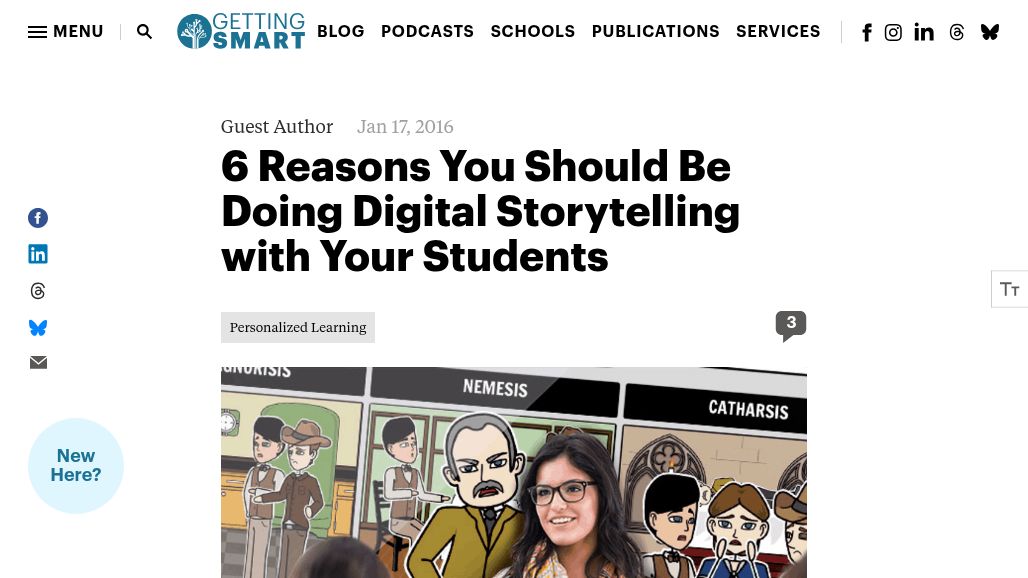
Task: Open the comments bubble showing 3
Action: 791,325
